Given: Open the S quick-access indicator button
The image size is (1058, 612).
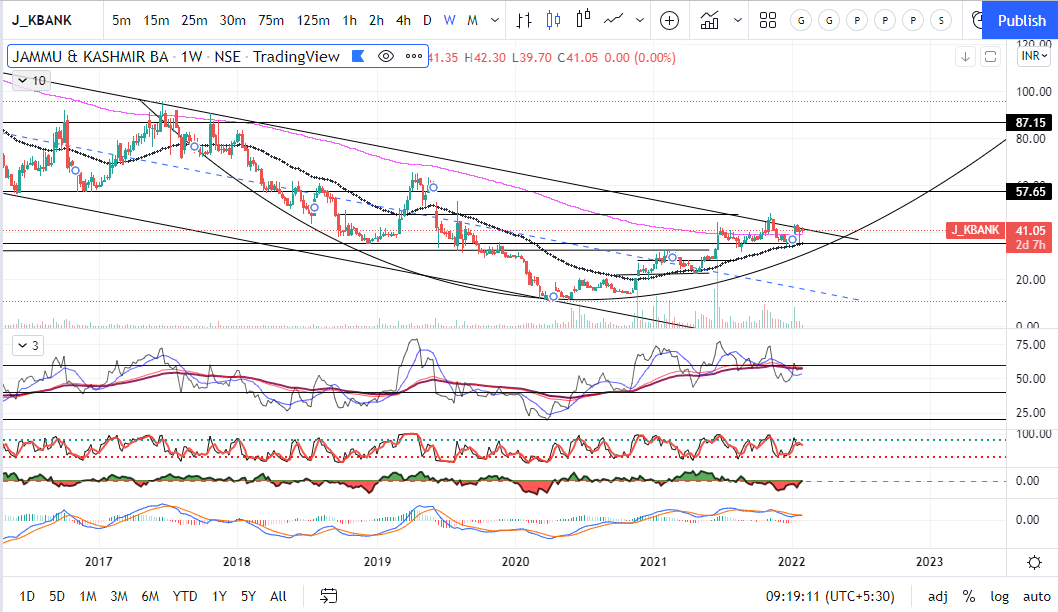Looking at the screenshot, I should point(941,21).
